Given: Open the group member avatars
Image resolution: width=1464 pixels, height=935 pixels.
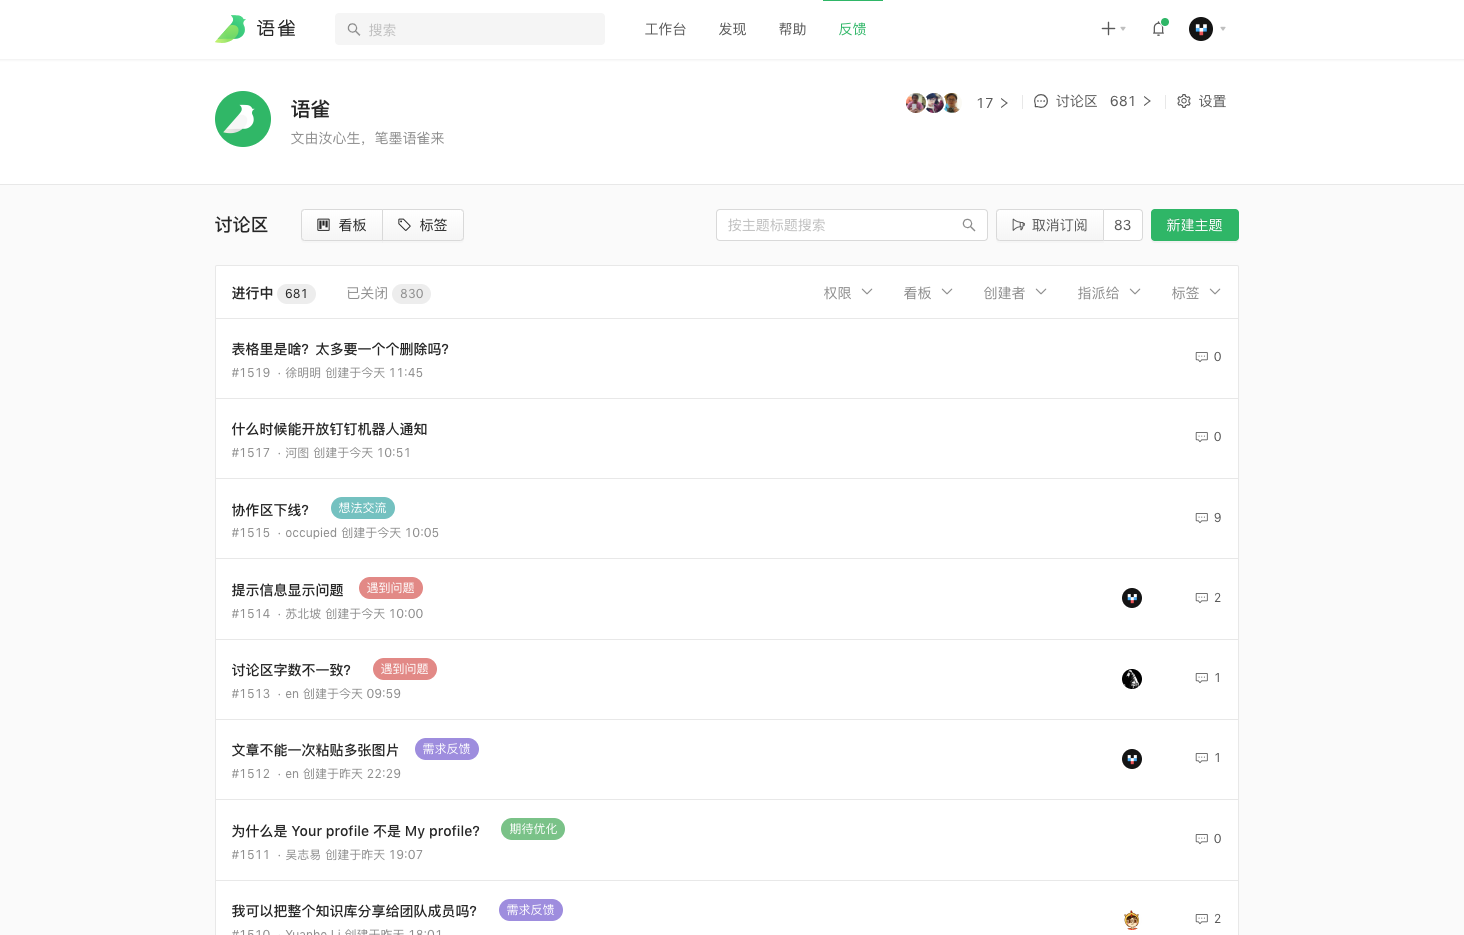Looking at the screenshot, I should pyautogui.click(x=932, y=102).
